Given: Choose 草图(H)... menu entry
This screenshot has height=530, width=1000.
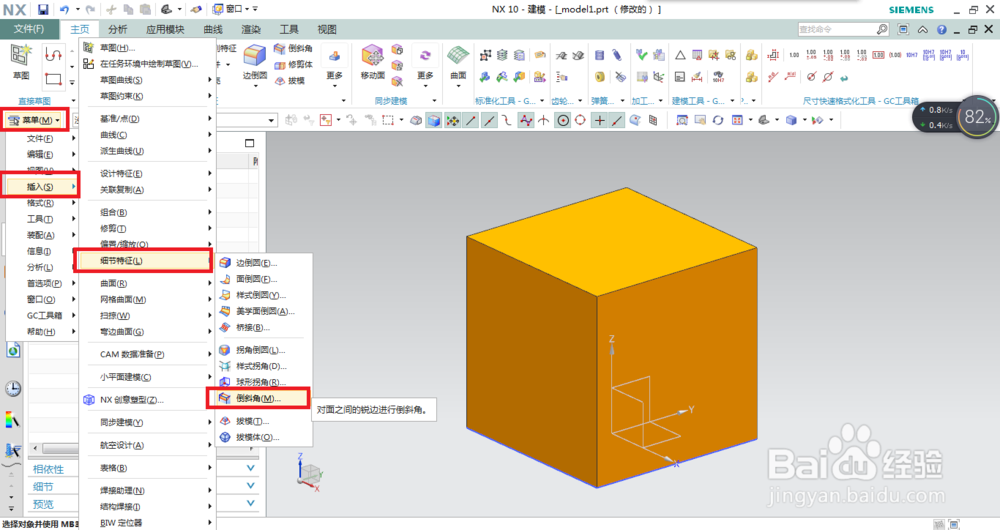Looking at the screenshot, I should 145,47.
